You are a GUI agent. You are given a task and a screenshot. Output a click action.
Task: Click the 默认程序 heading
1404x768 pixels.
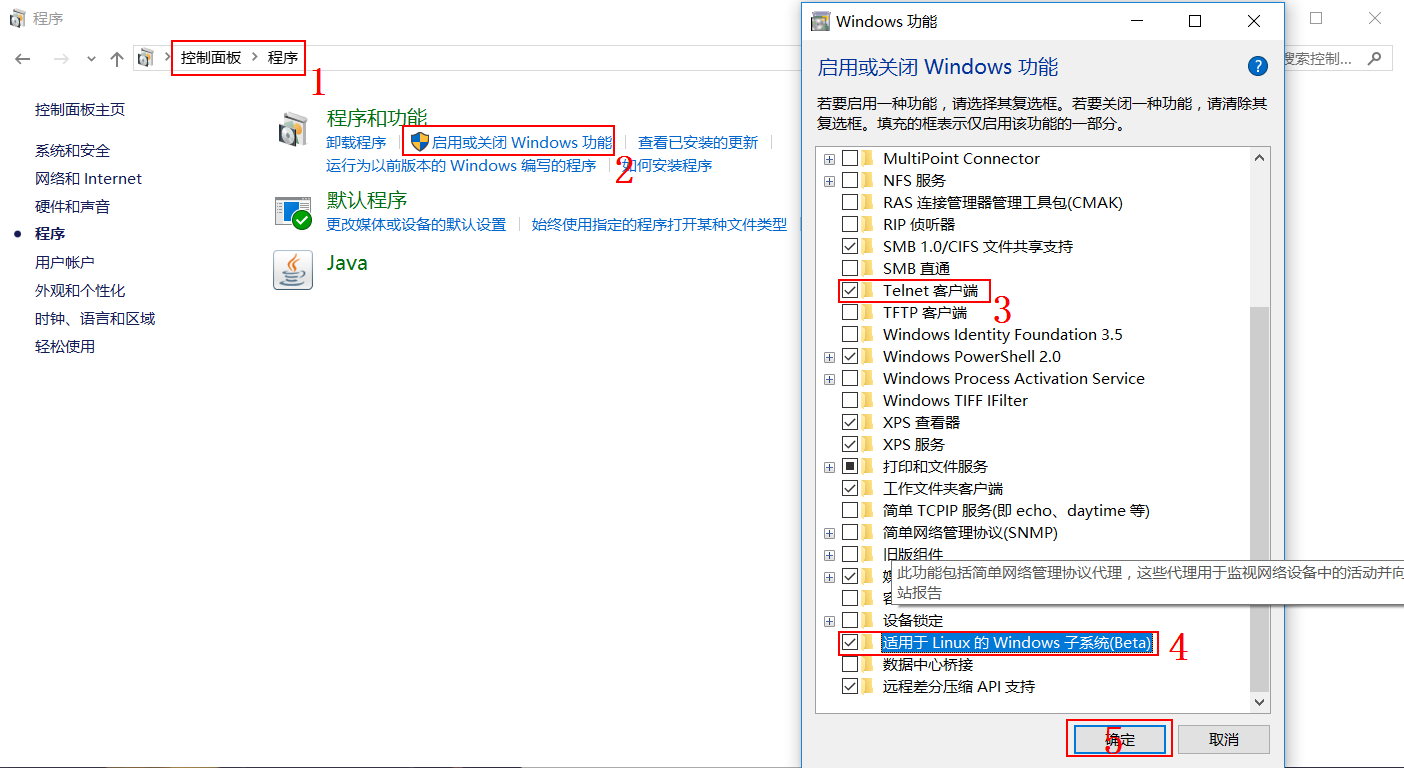point(367,199)
